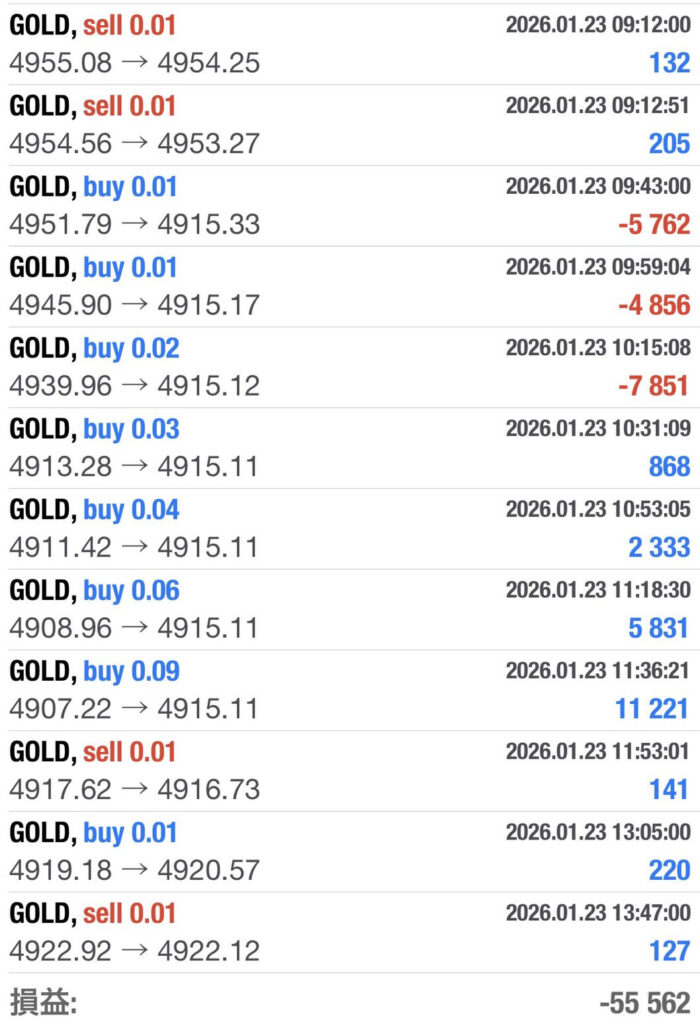Tap the price range 4908.96 → 4915.11

coord(134,628)
